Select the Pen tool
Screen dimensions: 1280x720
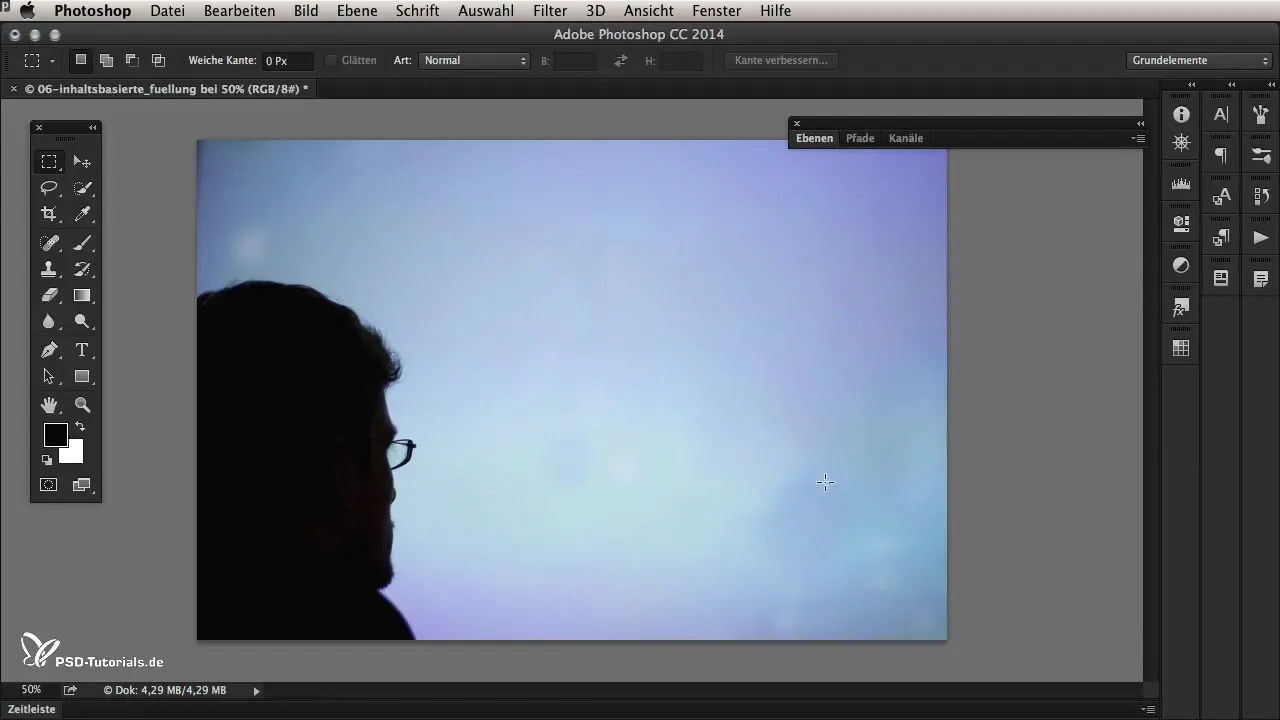[48, 350]
